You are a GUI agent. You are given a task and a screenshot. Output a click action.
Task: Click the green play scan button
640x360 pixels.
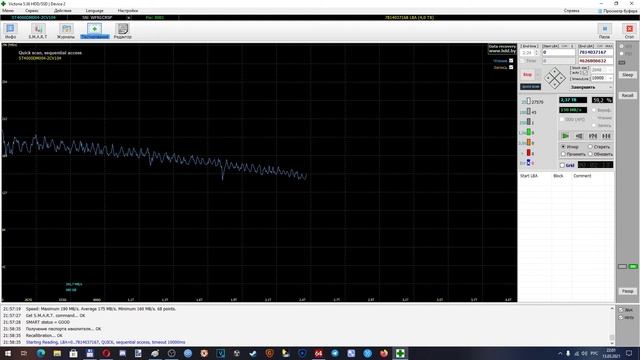[565, 136]
